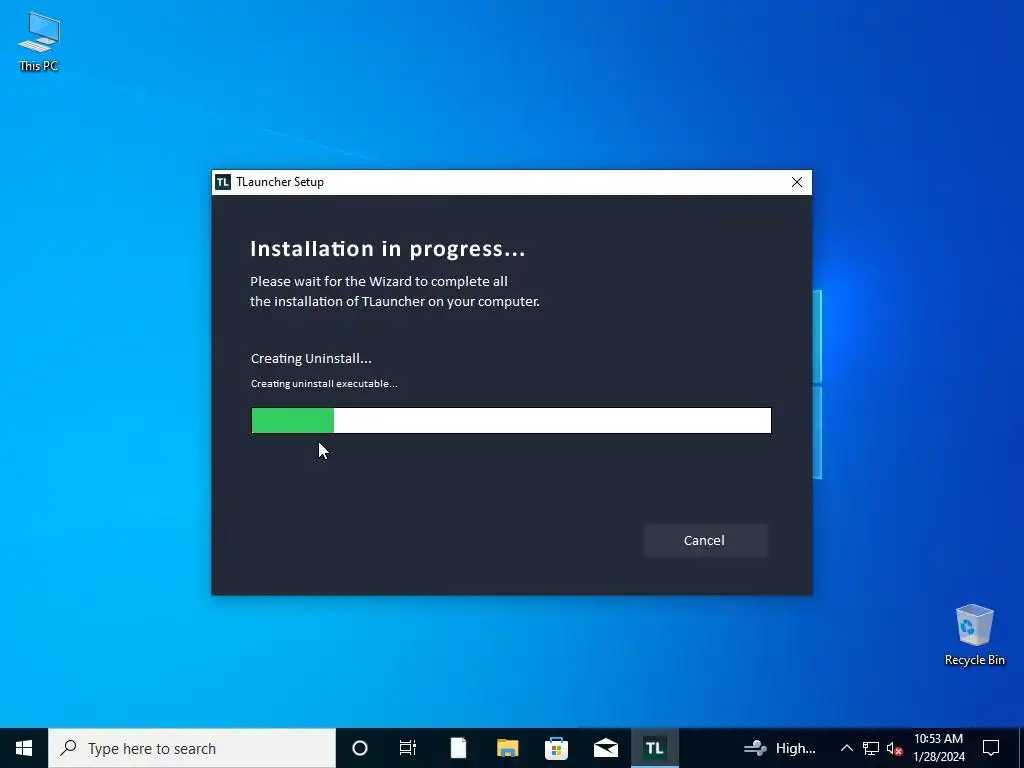Click the 'Installation in progress...' heading

388,249
